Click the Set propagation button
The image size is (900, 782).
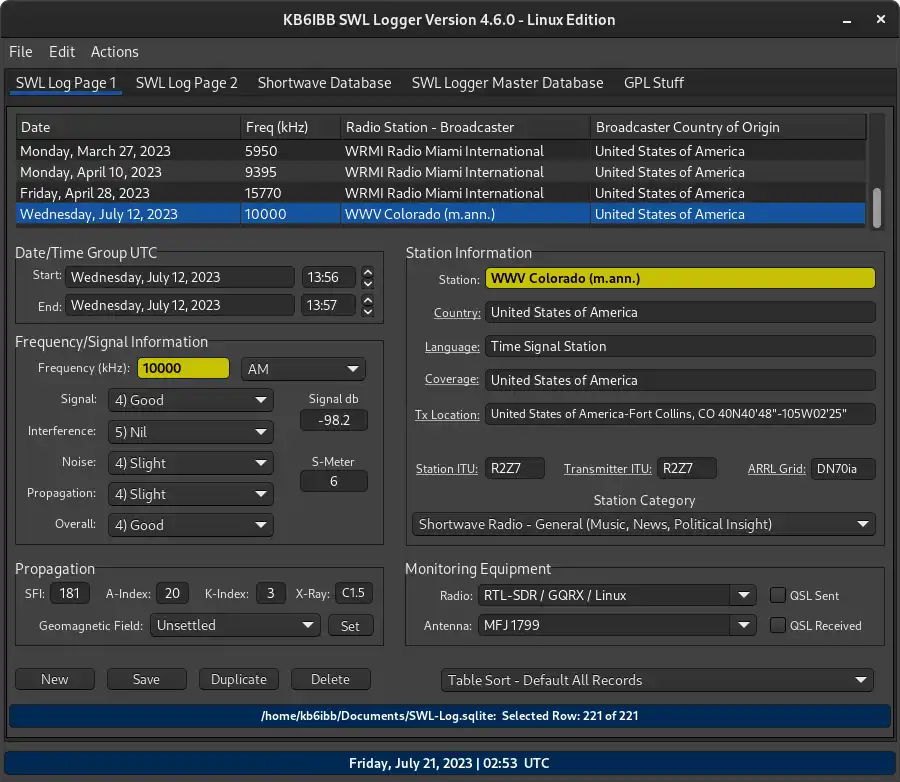click(350, 626)
